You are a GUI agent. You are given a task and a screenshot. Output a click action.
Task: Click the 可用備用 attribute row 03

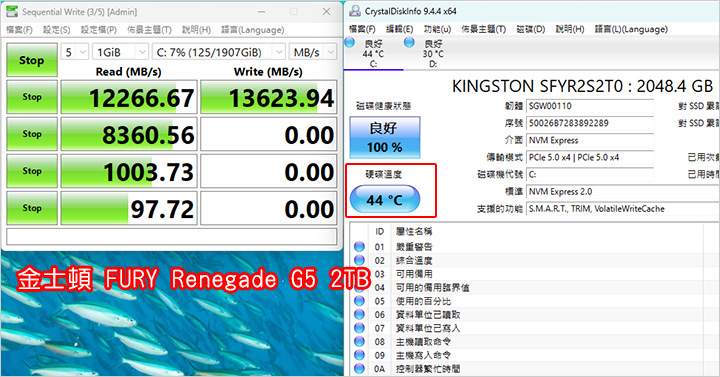pos(535,274)
